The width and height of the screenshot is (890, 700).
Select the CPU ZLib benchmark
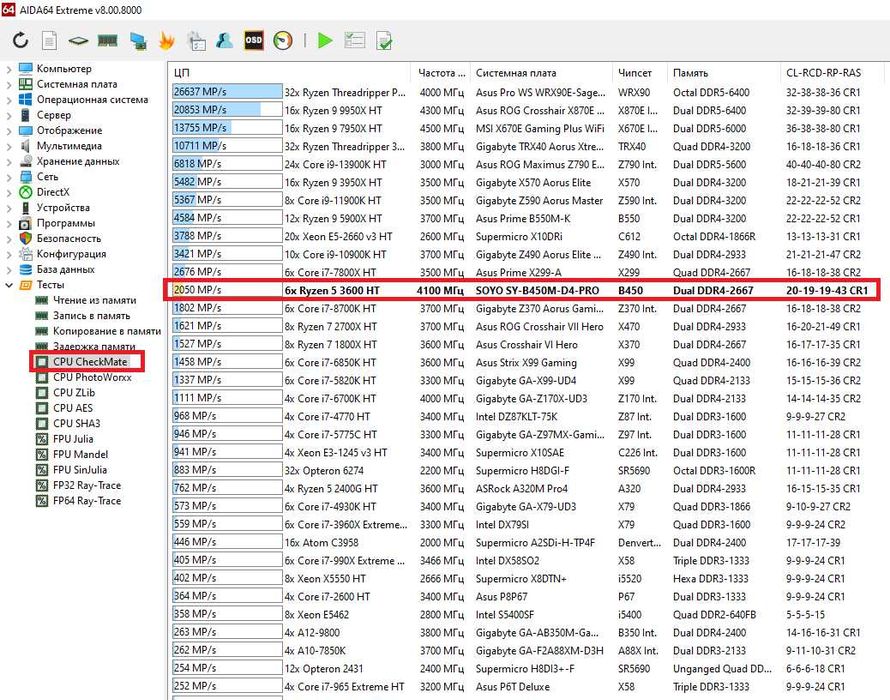point(74,392)
